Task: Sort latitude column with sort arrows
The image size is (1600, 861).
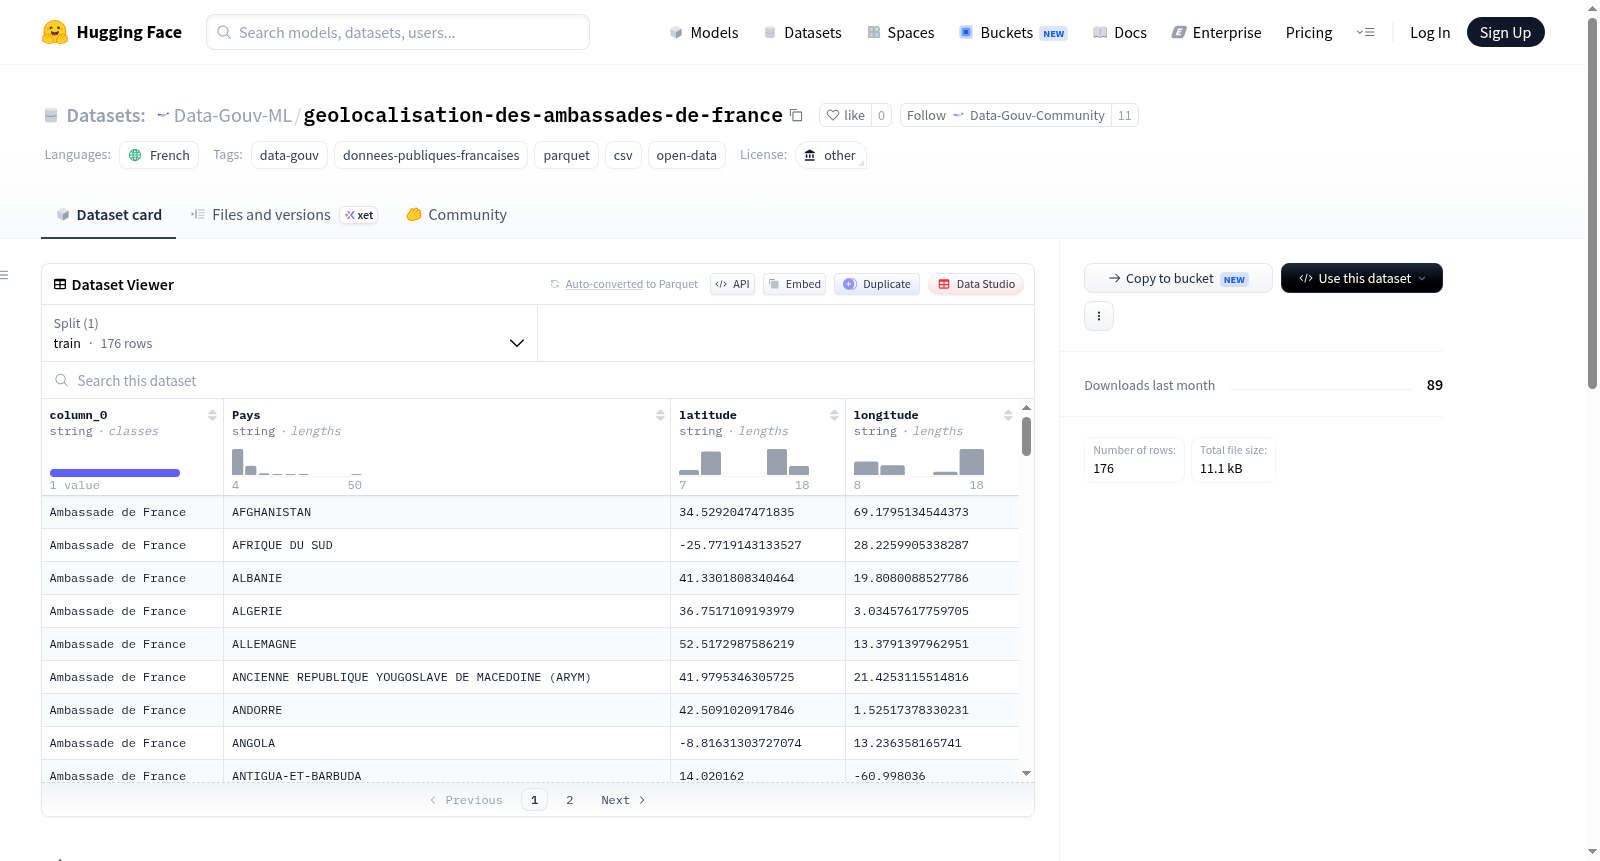Action: 834,415
